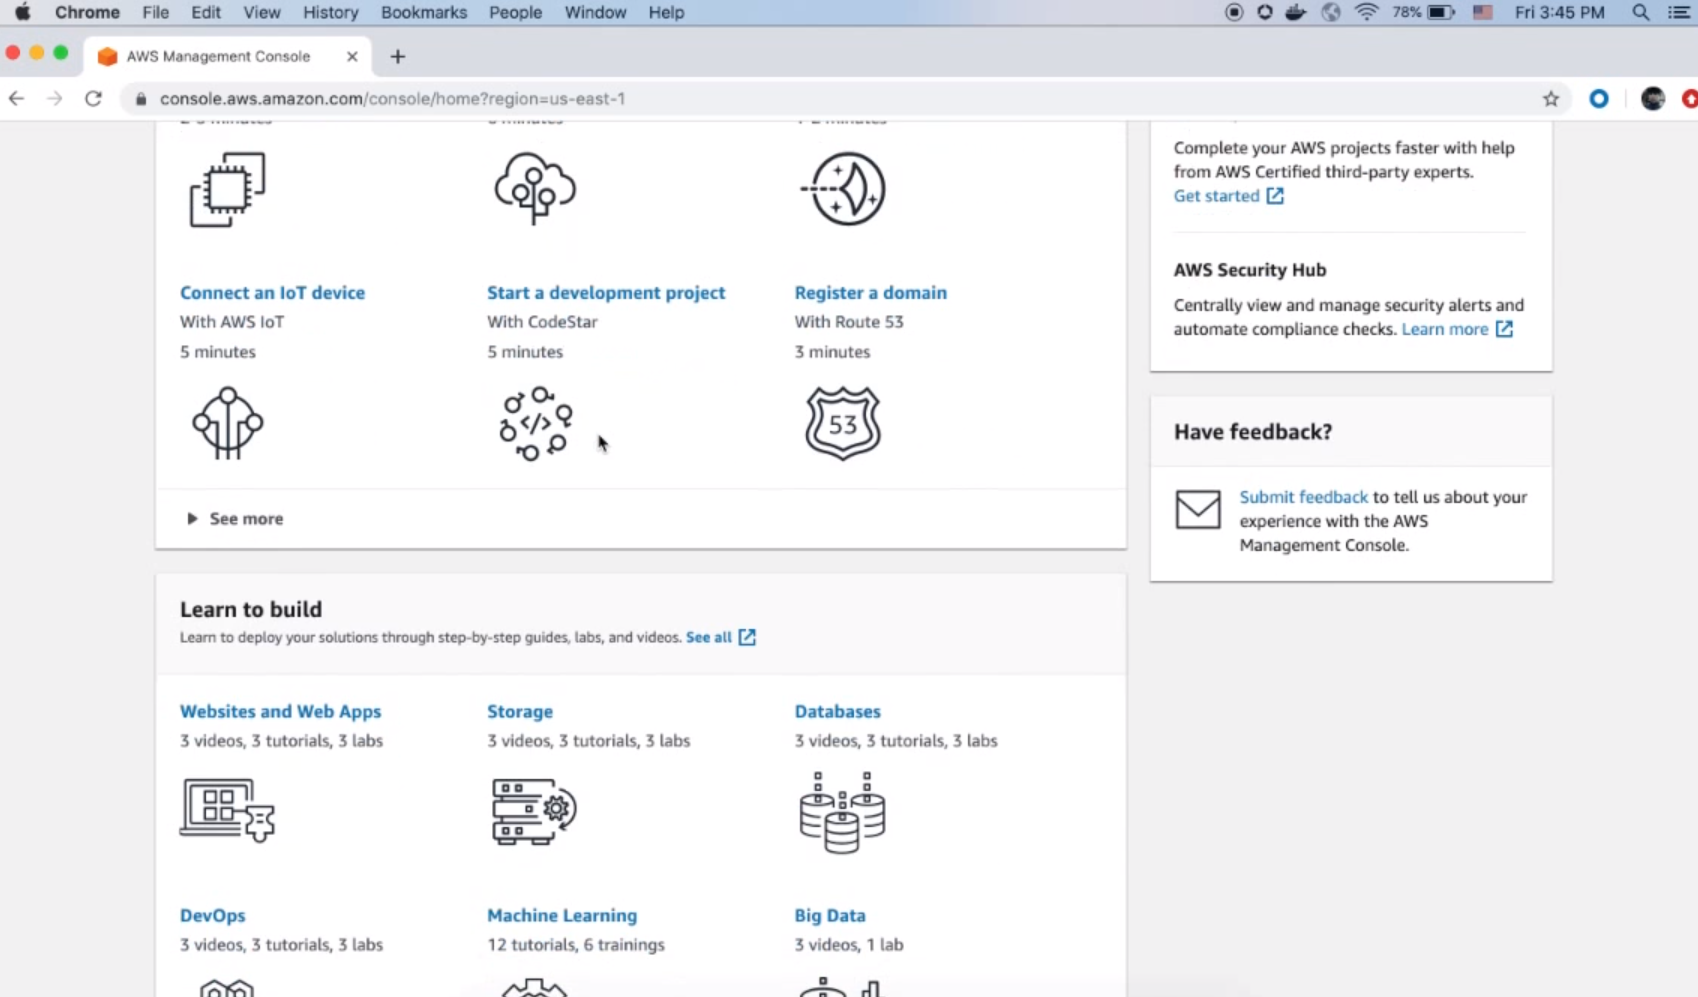This screenshot has height=997, width=1698.
Task: Click the chip icon above Connect an IoT device
Action: click(x=228, y=189)
